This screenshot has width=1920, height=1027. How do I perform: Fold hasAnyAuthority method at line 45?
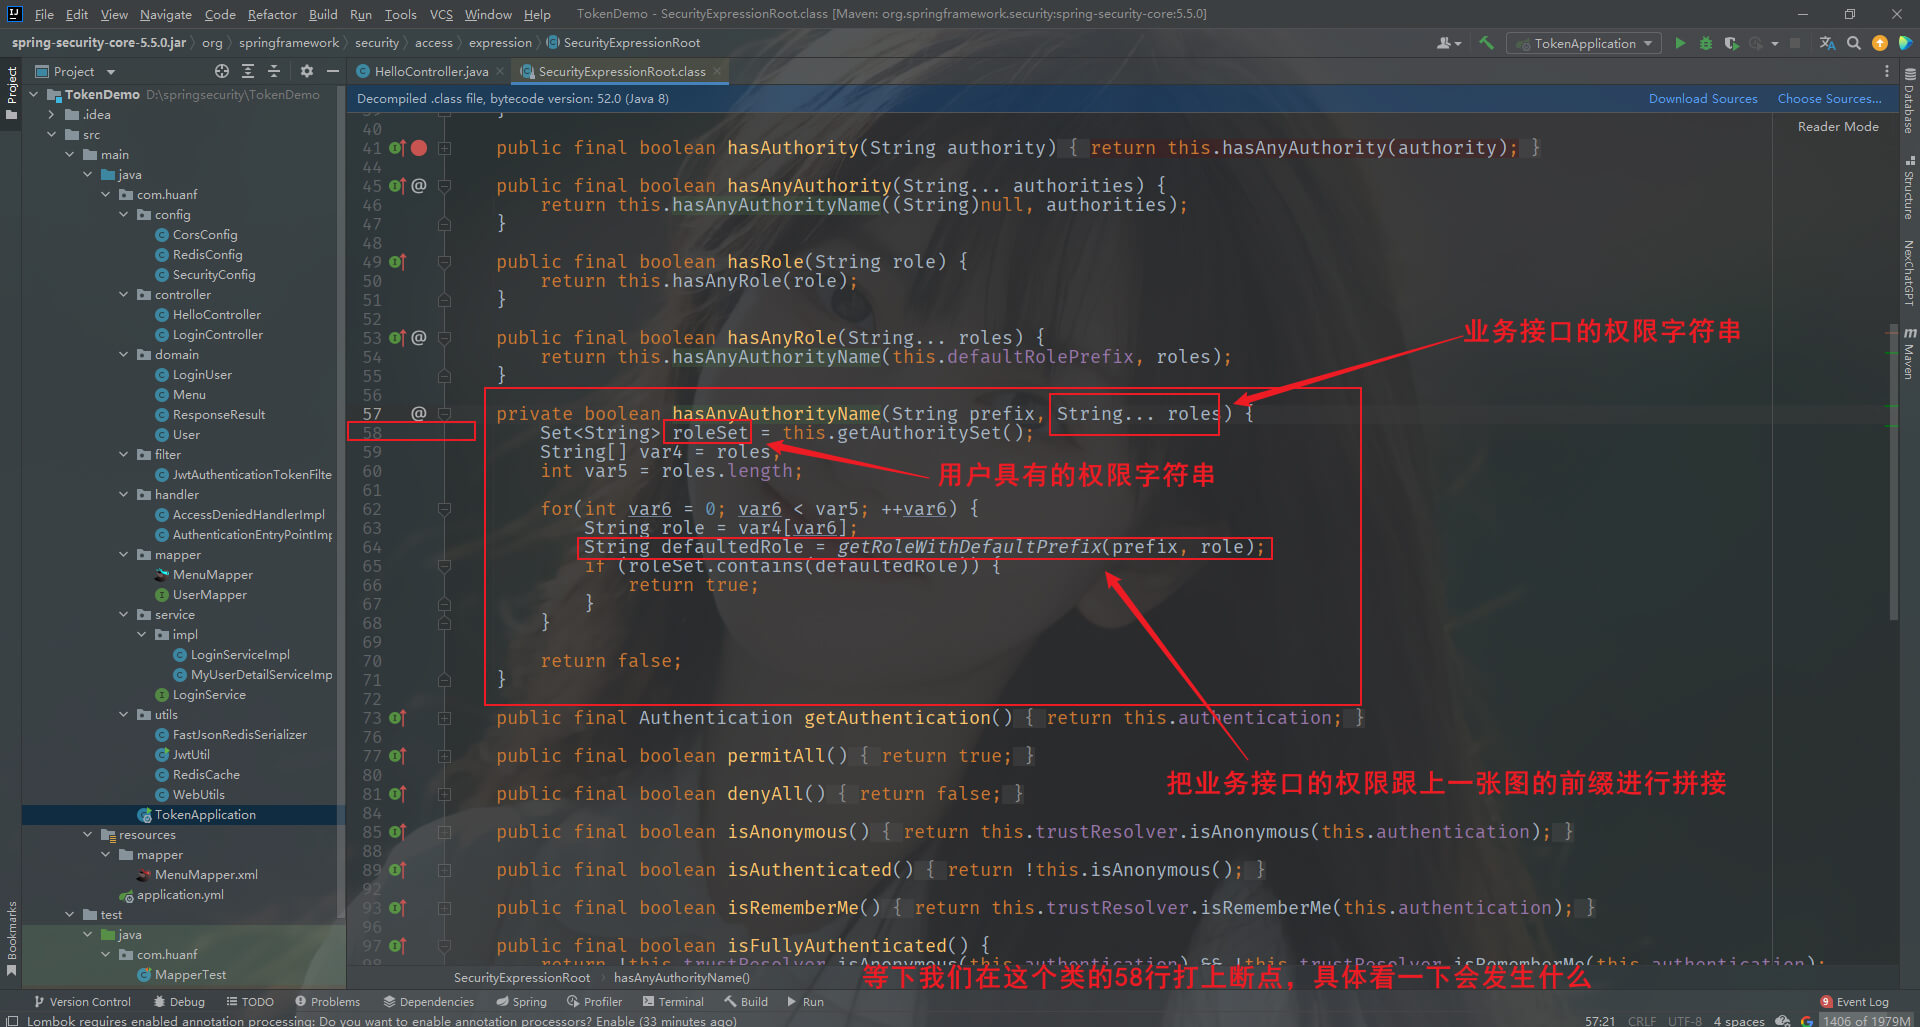(x=444, y=186)
